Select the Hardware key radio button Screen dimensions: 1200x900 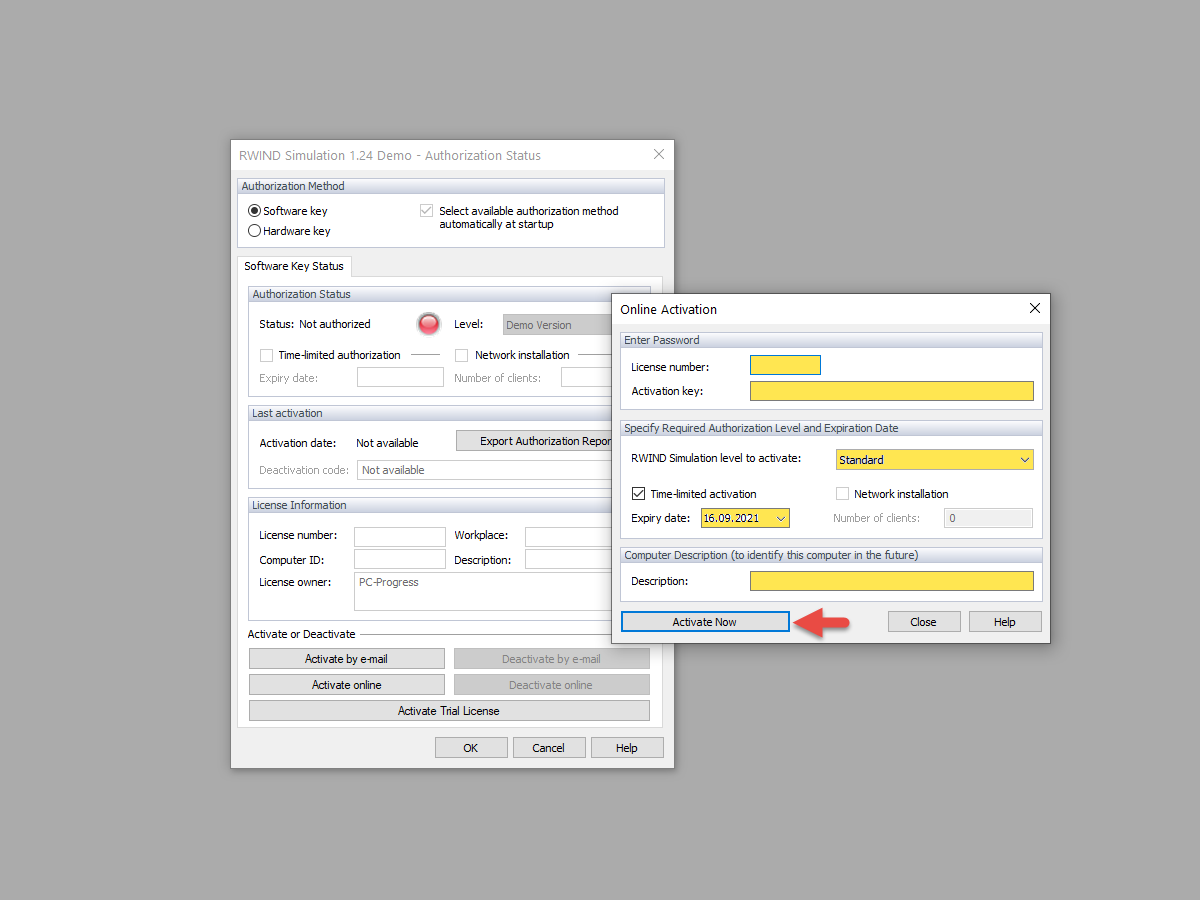[x=255, y=231]
